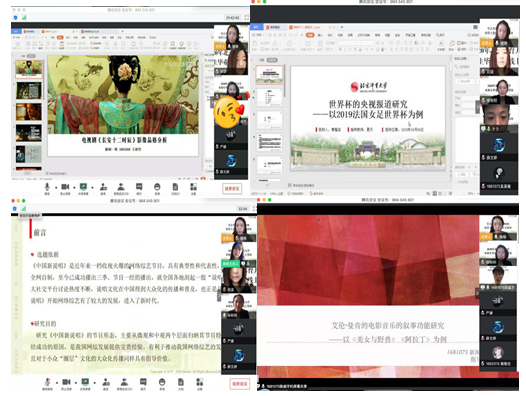Open Documents in top-left meeting window
Image resolution: width=526 pixels, height=396 pixels.
pos(175,188)
